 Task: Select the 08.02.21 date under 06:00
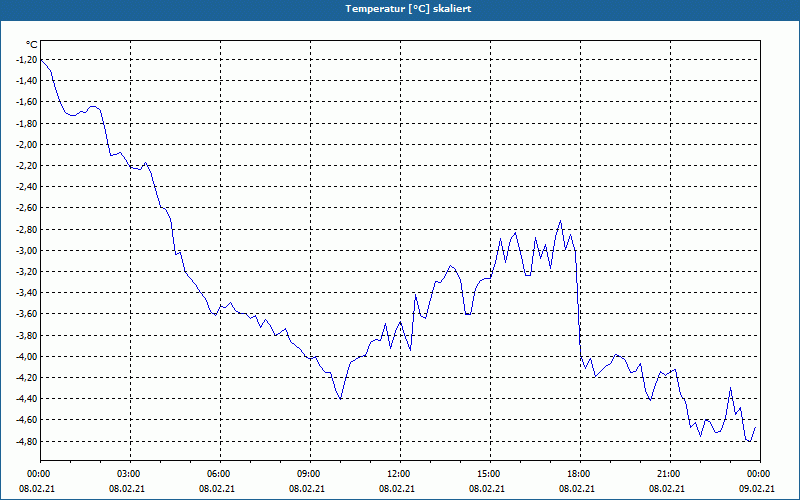[x=217, y=489]
